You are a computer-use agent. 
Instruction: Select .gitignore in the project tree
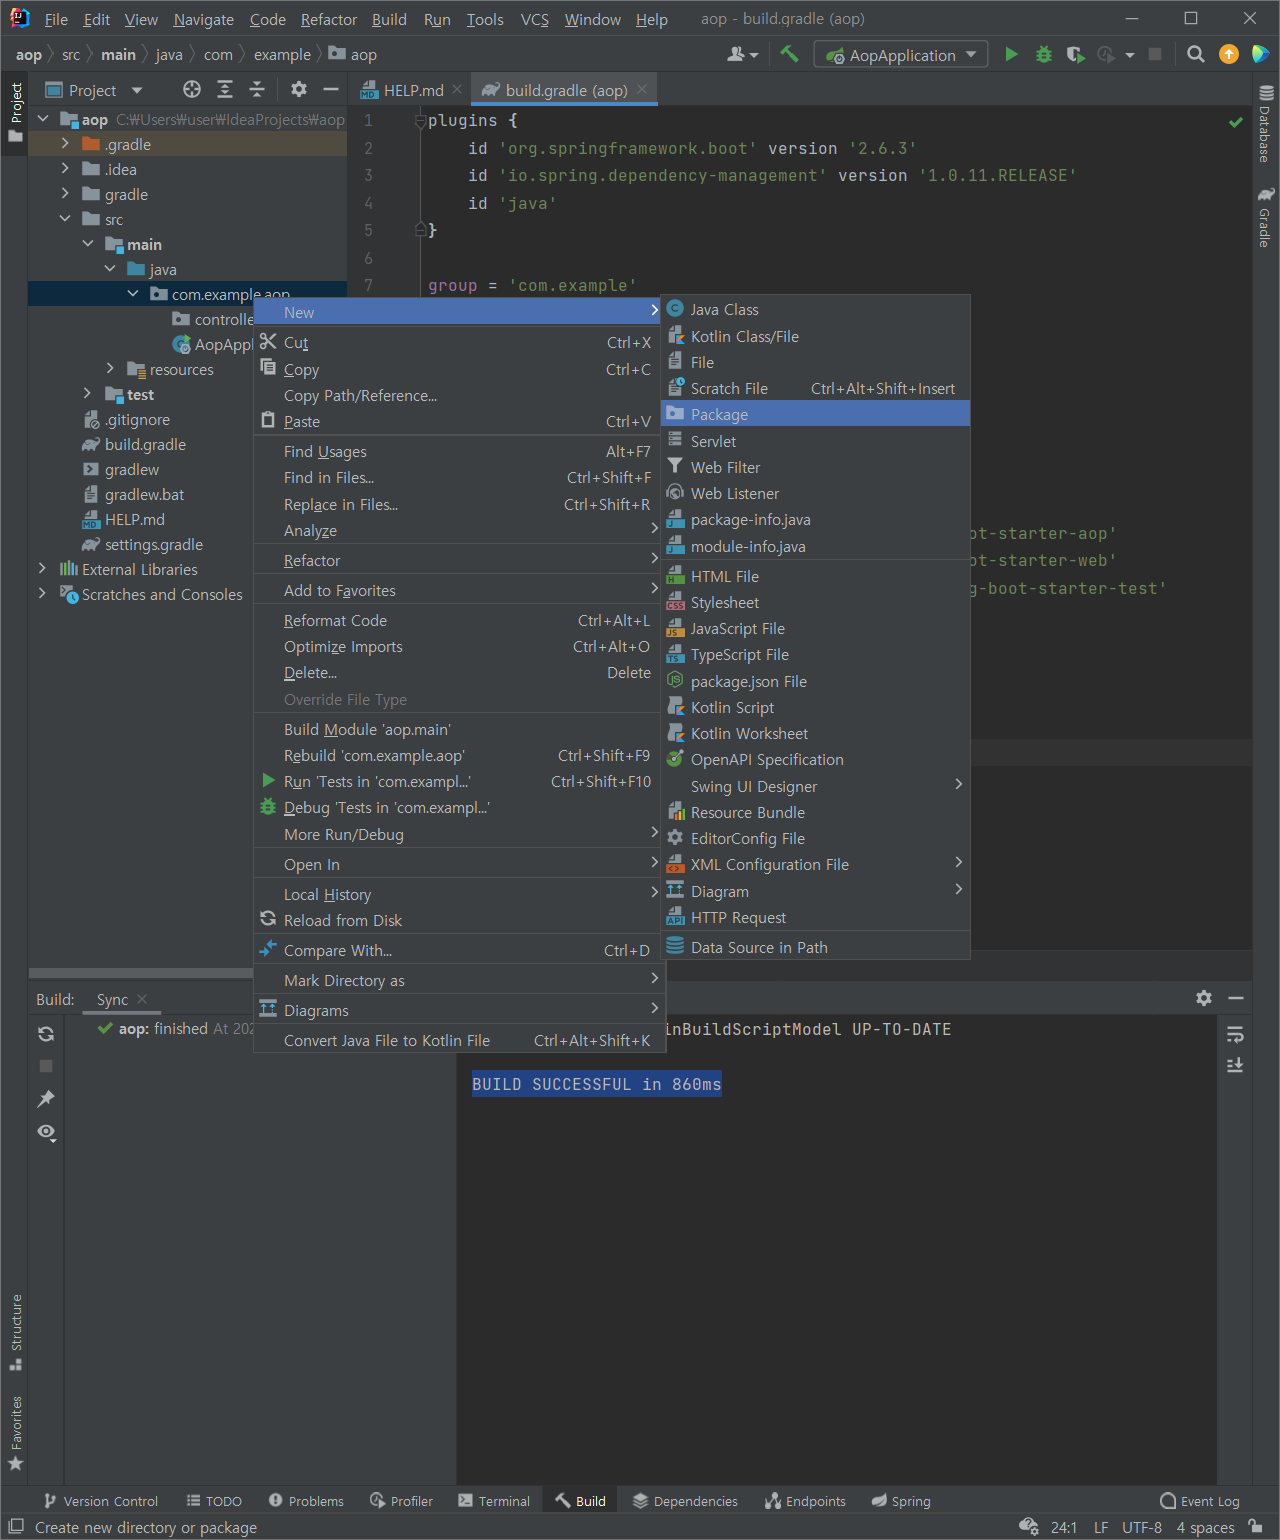click(137, 419)
